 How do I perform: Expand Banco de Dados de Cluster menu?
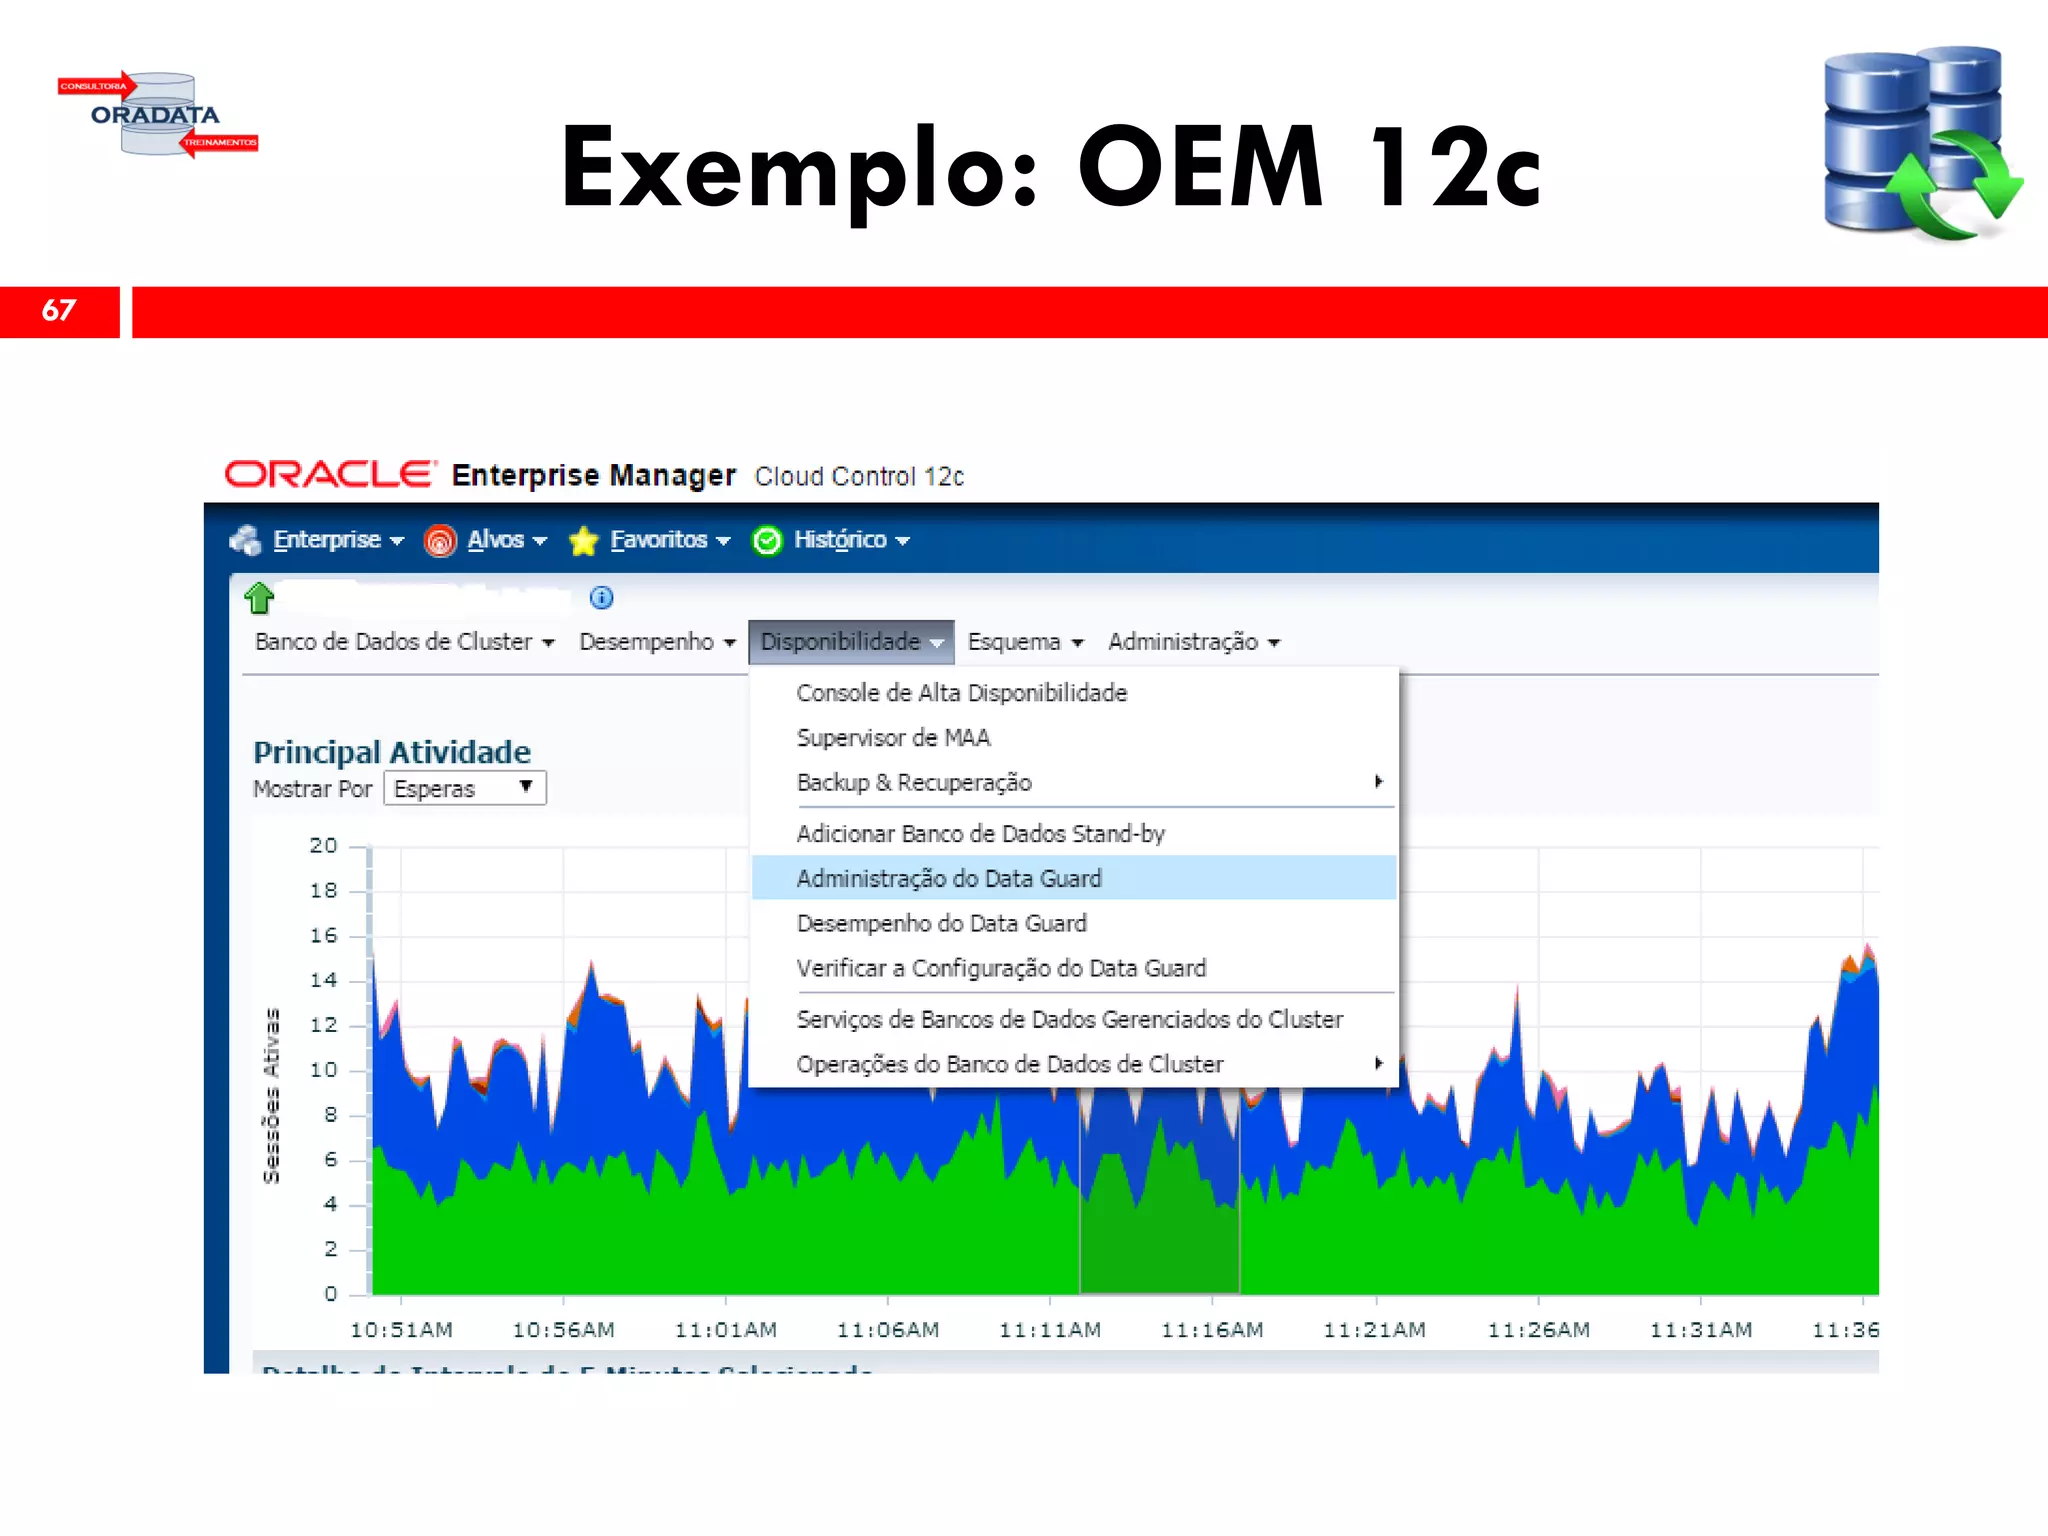(x=404, y=642)
